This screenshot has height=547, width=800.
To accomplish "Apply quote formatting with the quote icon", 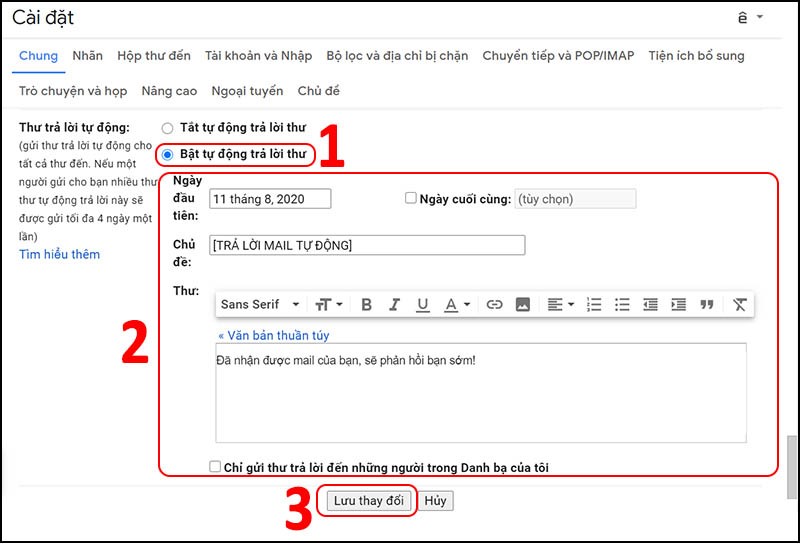I will [x=707, y=305].
